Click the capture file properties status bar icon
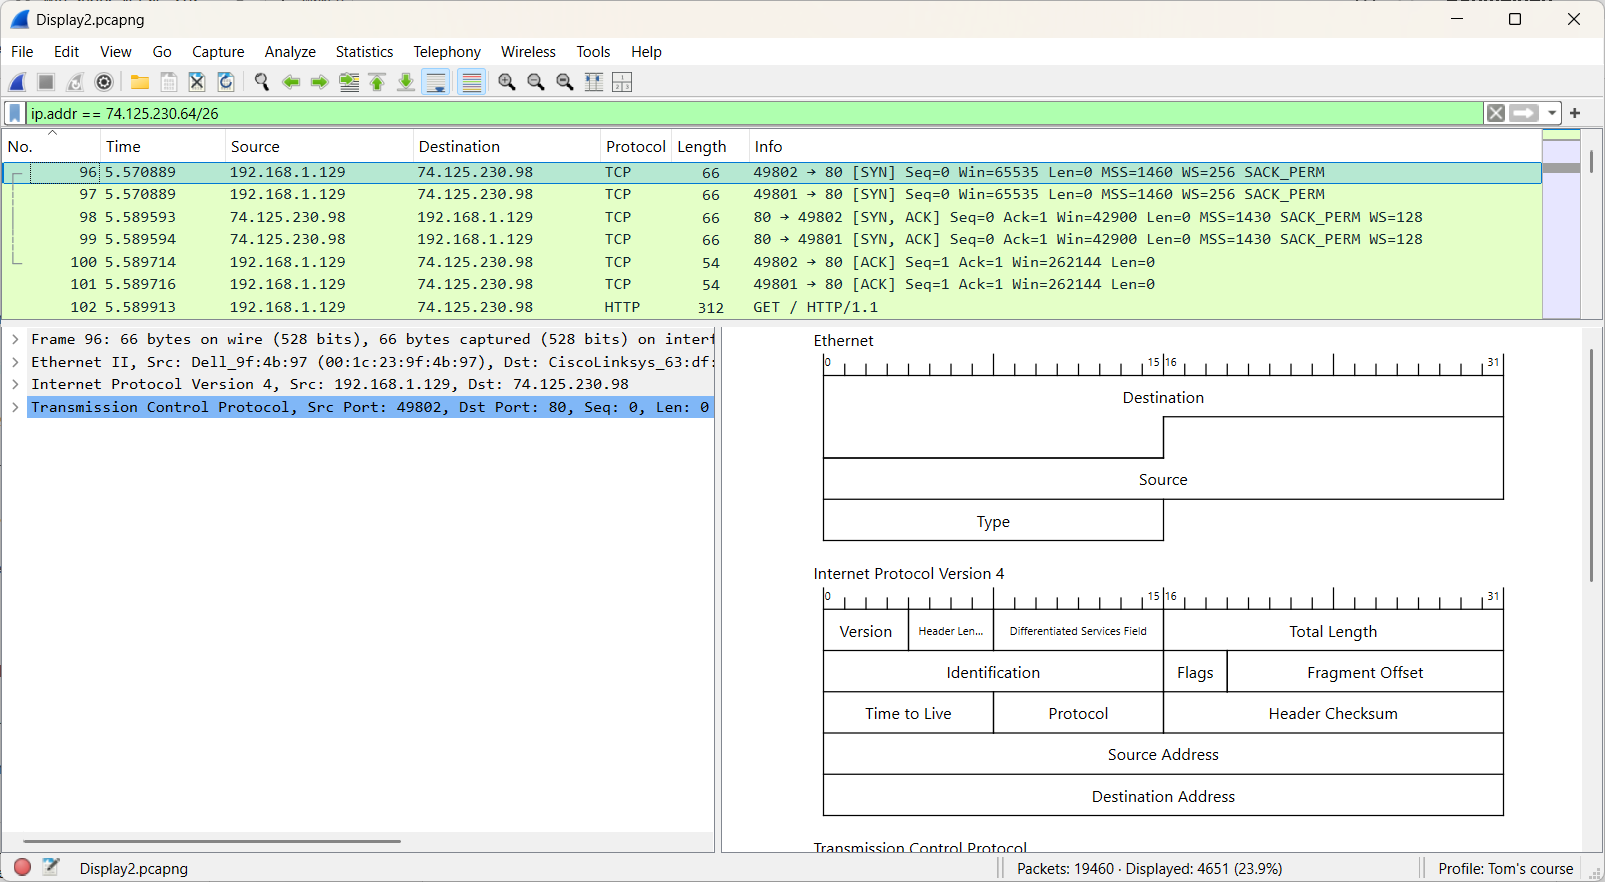The width and height of the screenshot is (1605, 882). point(51,868)
